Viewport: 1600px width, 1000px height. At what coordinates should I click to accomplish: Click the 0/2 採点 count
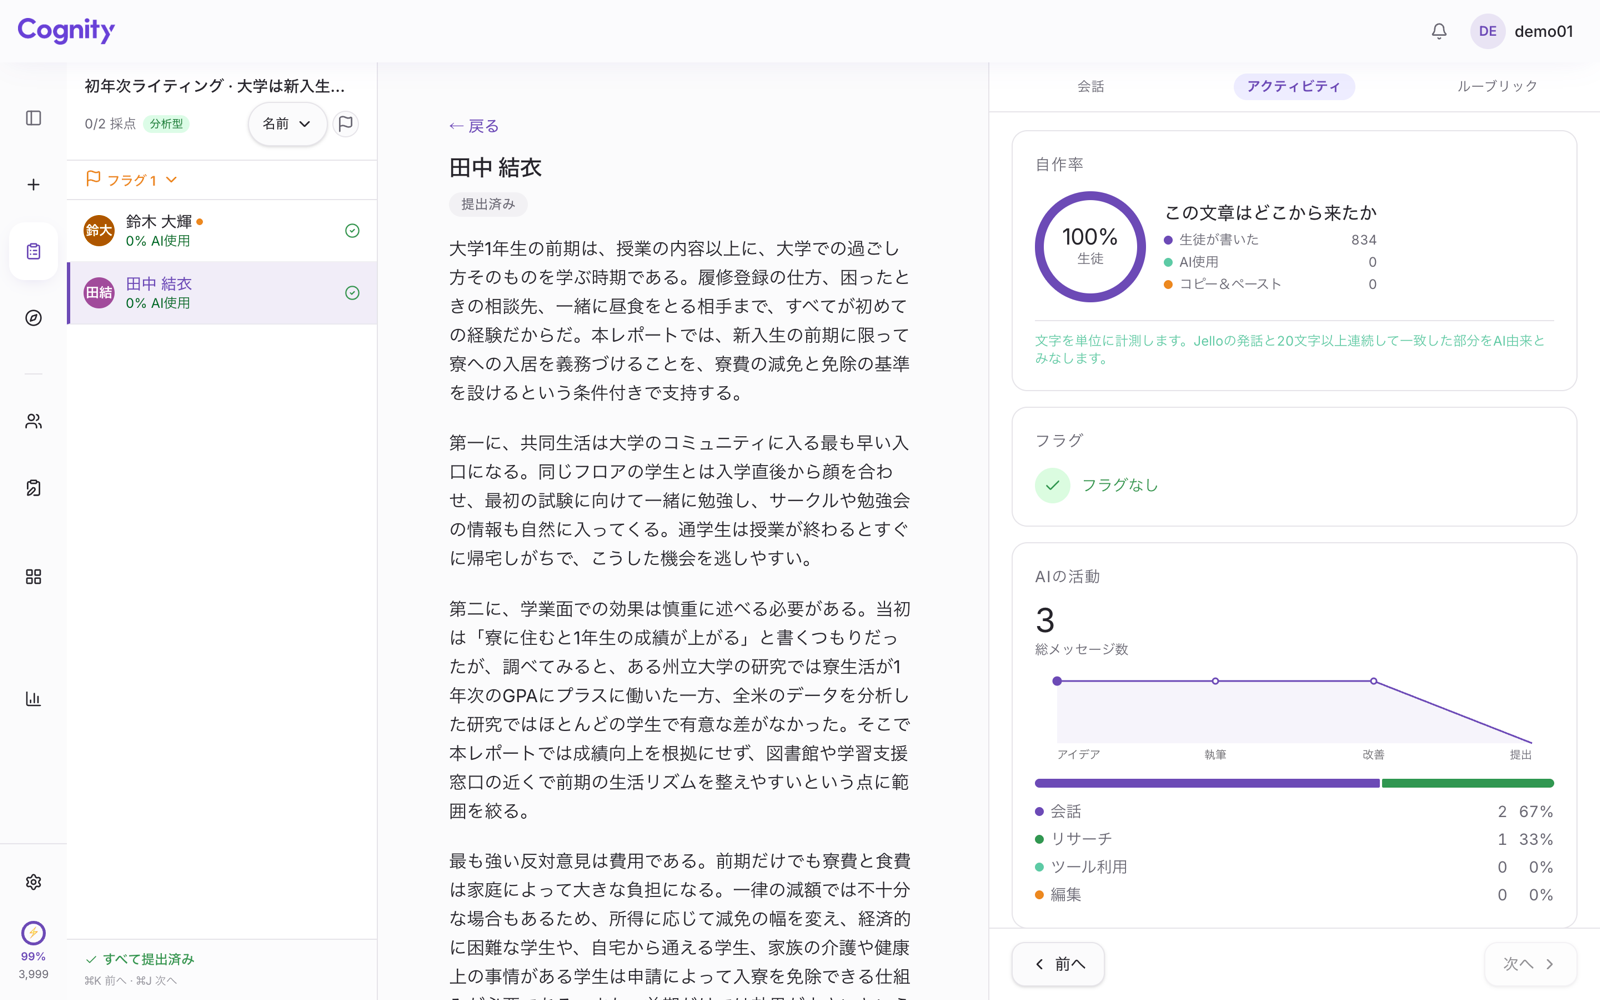110,124
